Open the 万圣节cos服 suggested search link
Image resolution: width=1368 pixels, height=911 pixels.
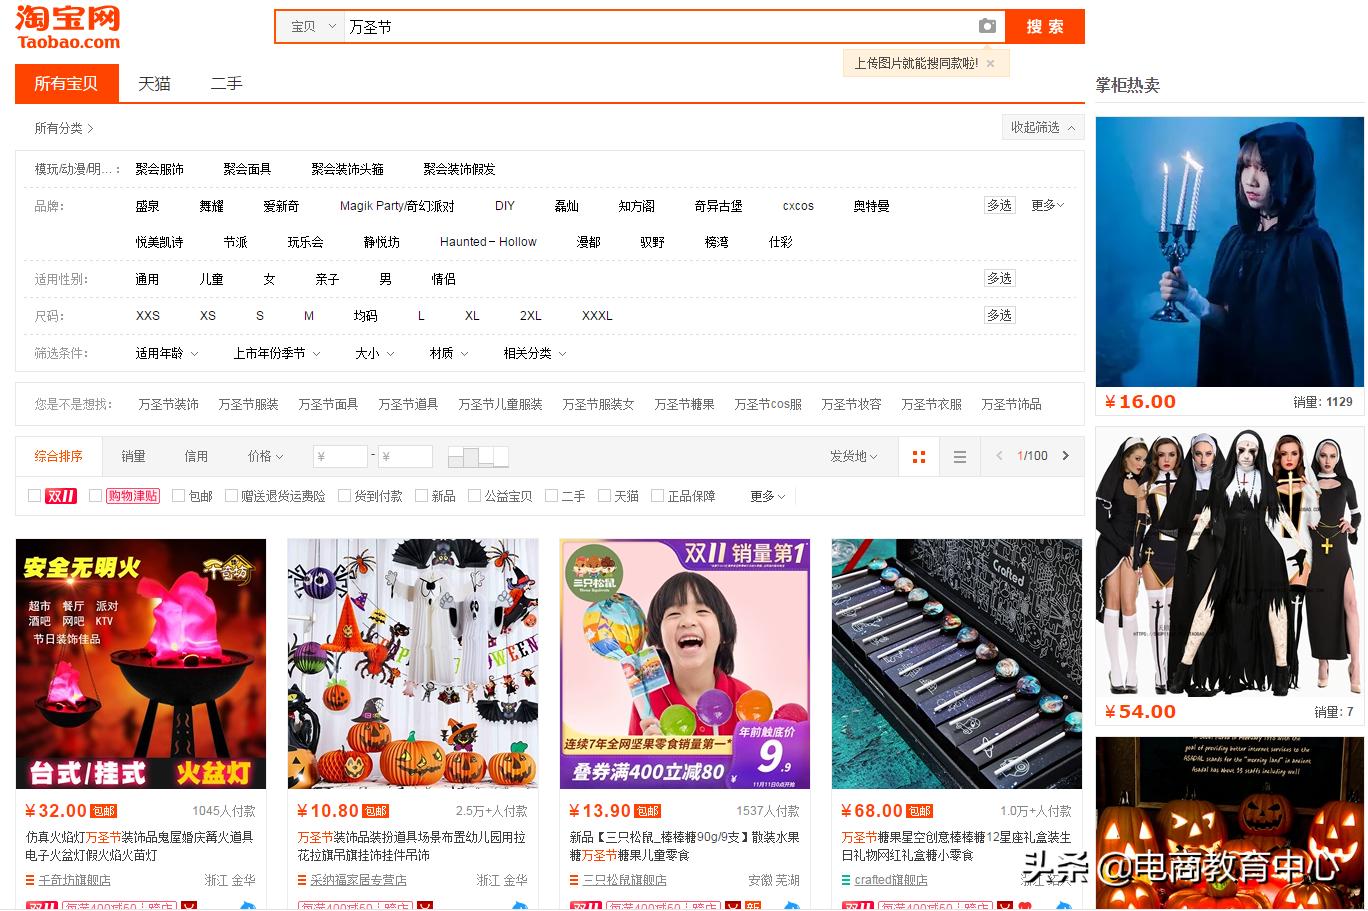point(767,404)
